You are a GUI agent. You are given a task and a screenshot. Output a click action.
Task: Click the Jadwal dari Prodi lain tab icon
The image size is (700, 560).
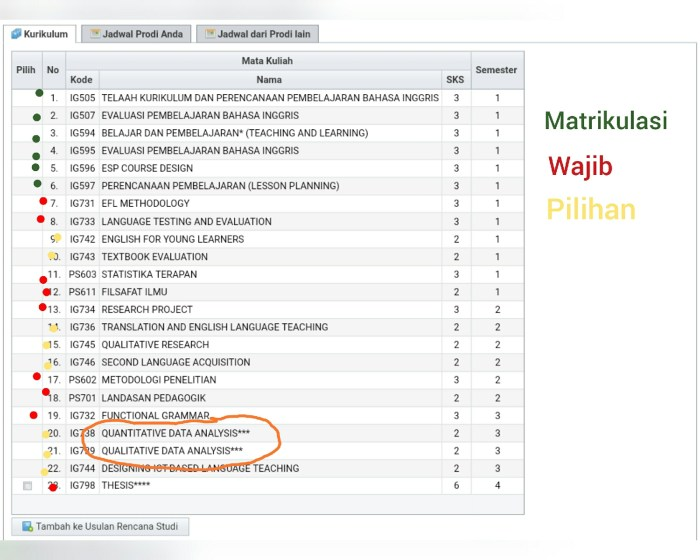click(210, 33)
